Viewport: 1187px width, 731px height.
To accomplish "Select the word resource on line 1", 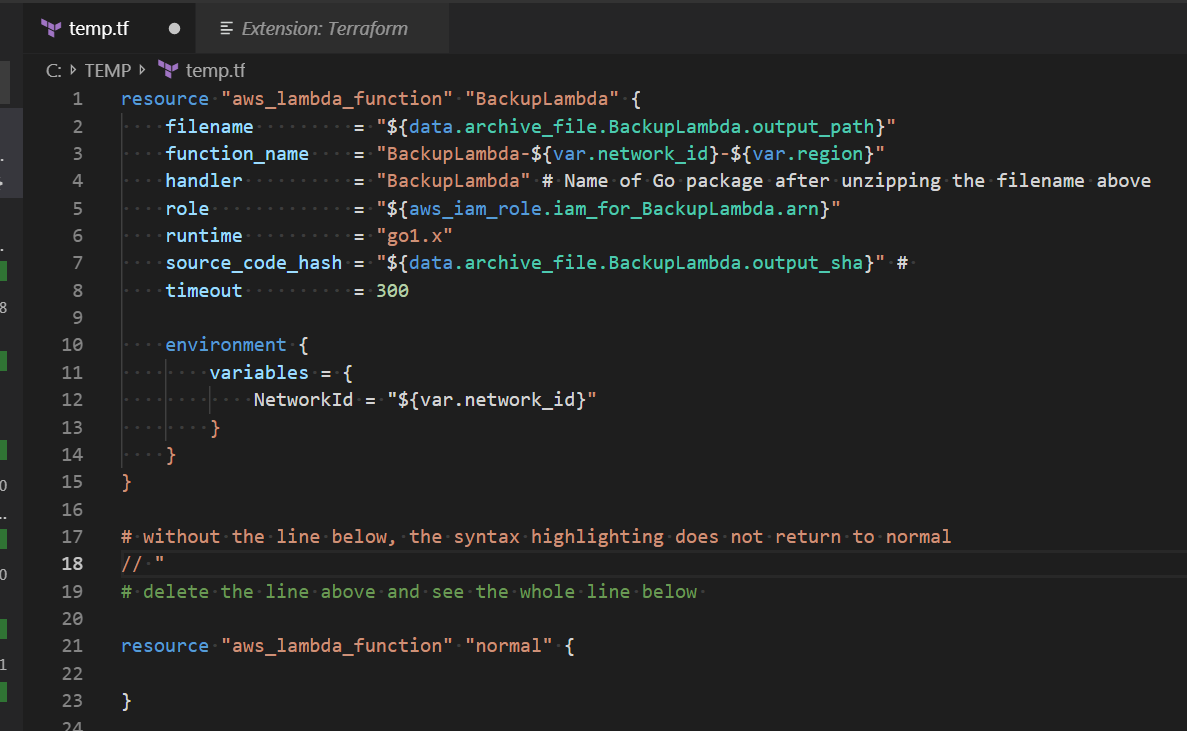I will click(x=164, y=98).
